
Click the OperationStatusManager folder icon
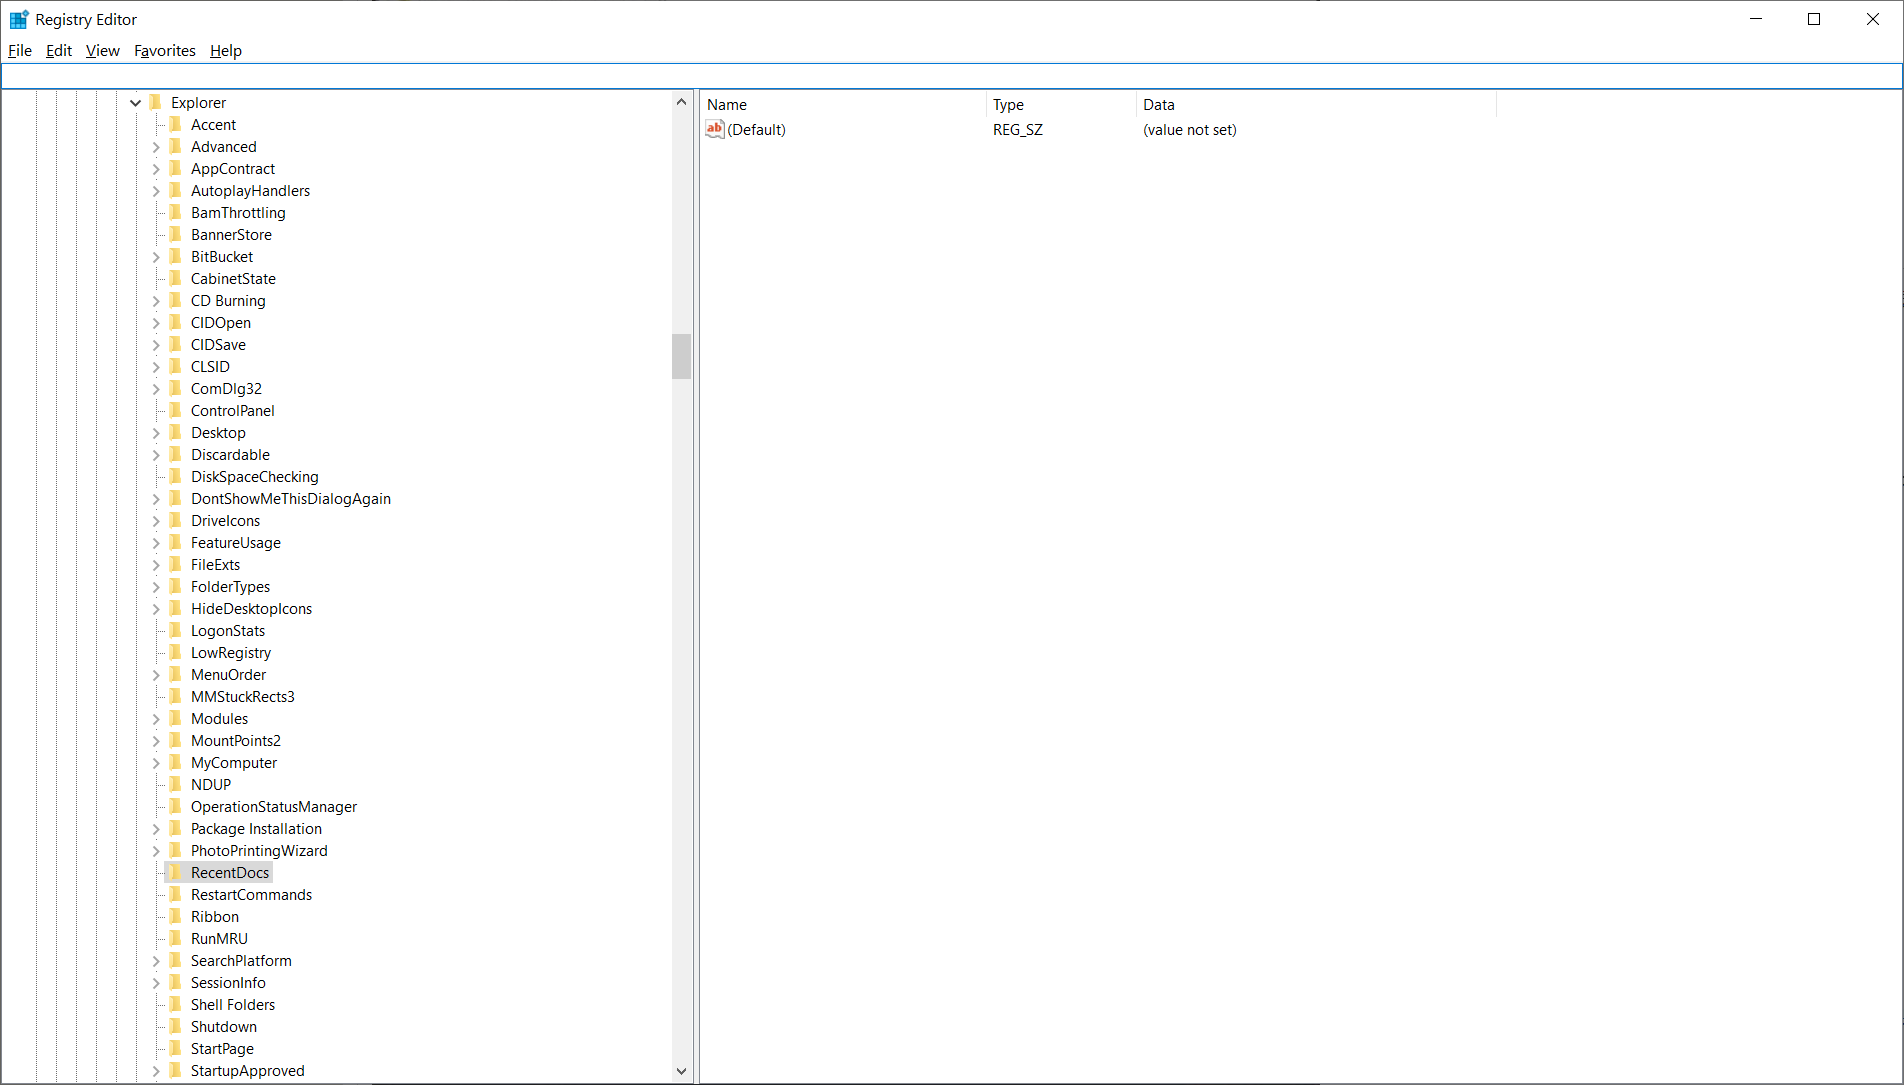click(175, 806)
